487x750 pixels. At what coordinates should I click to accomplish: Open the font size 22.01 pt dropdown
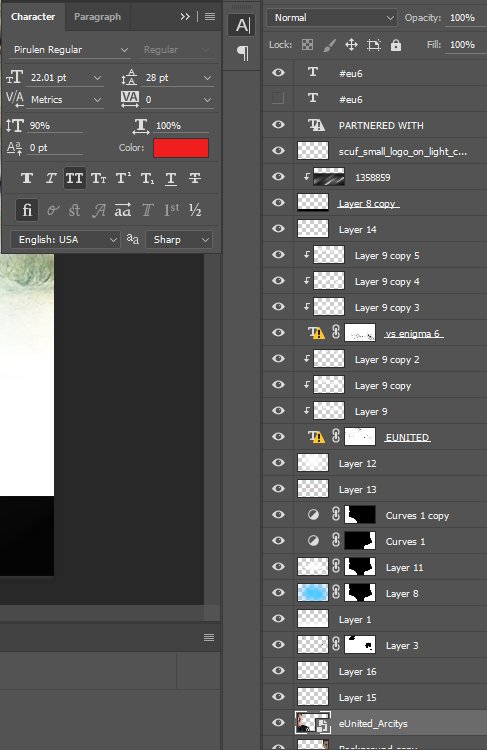[x=98, y=77]
